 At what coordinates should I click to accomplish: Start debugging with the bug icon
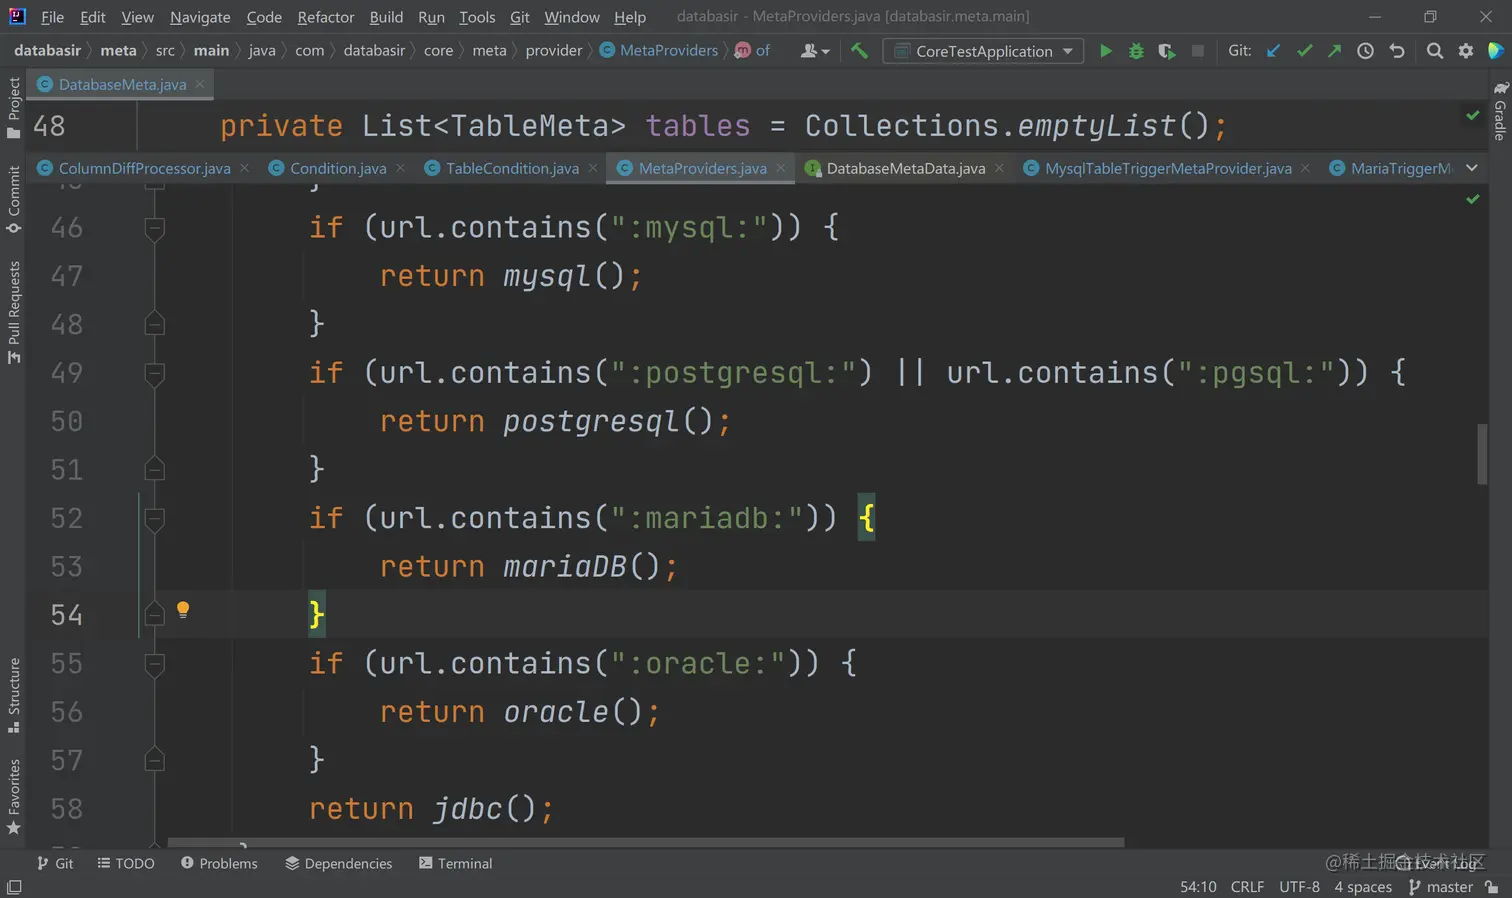click(1136, 51)
